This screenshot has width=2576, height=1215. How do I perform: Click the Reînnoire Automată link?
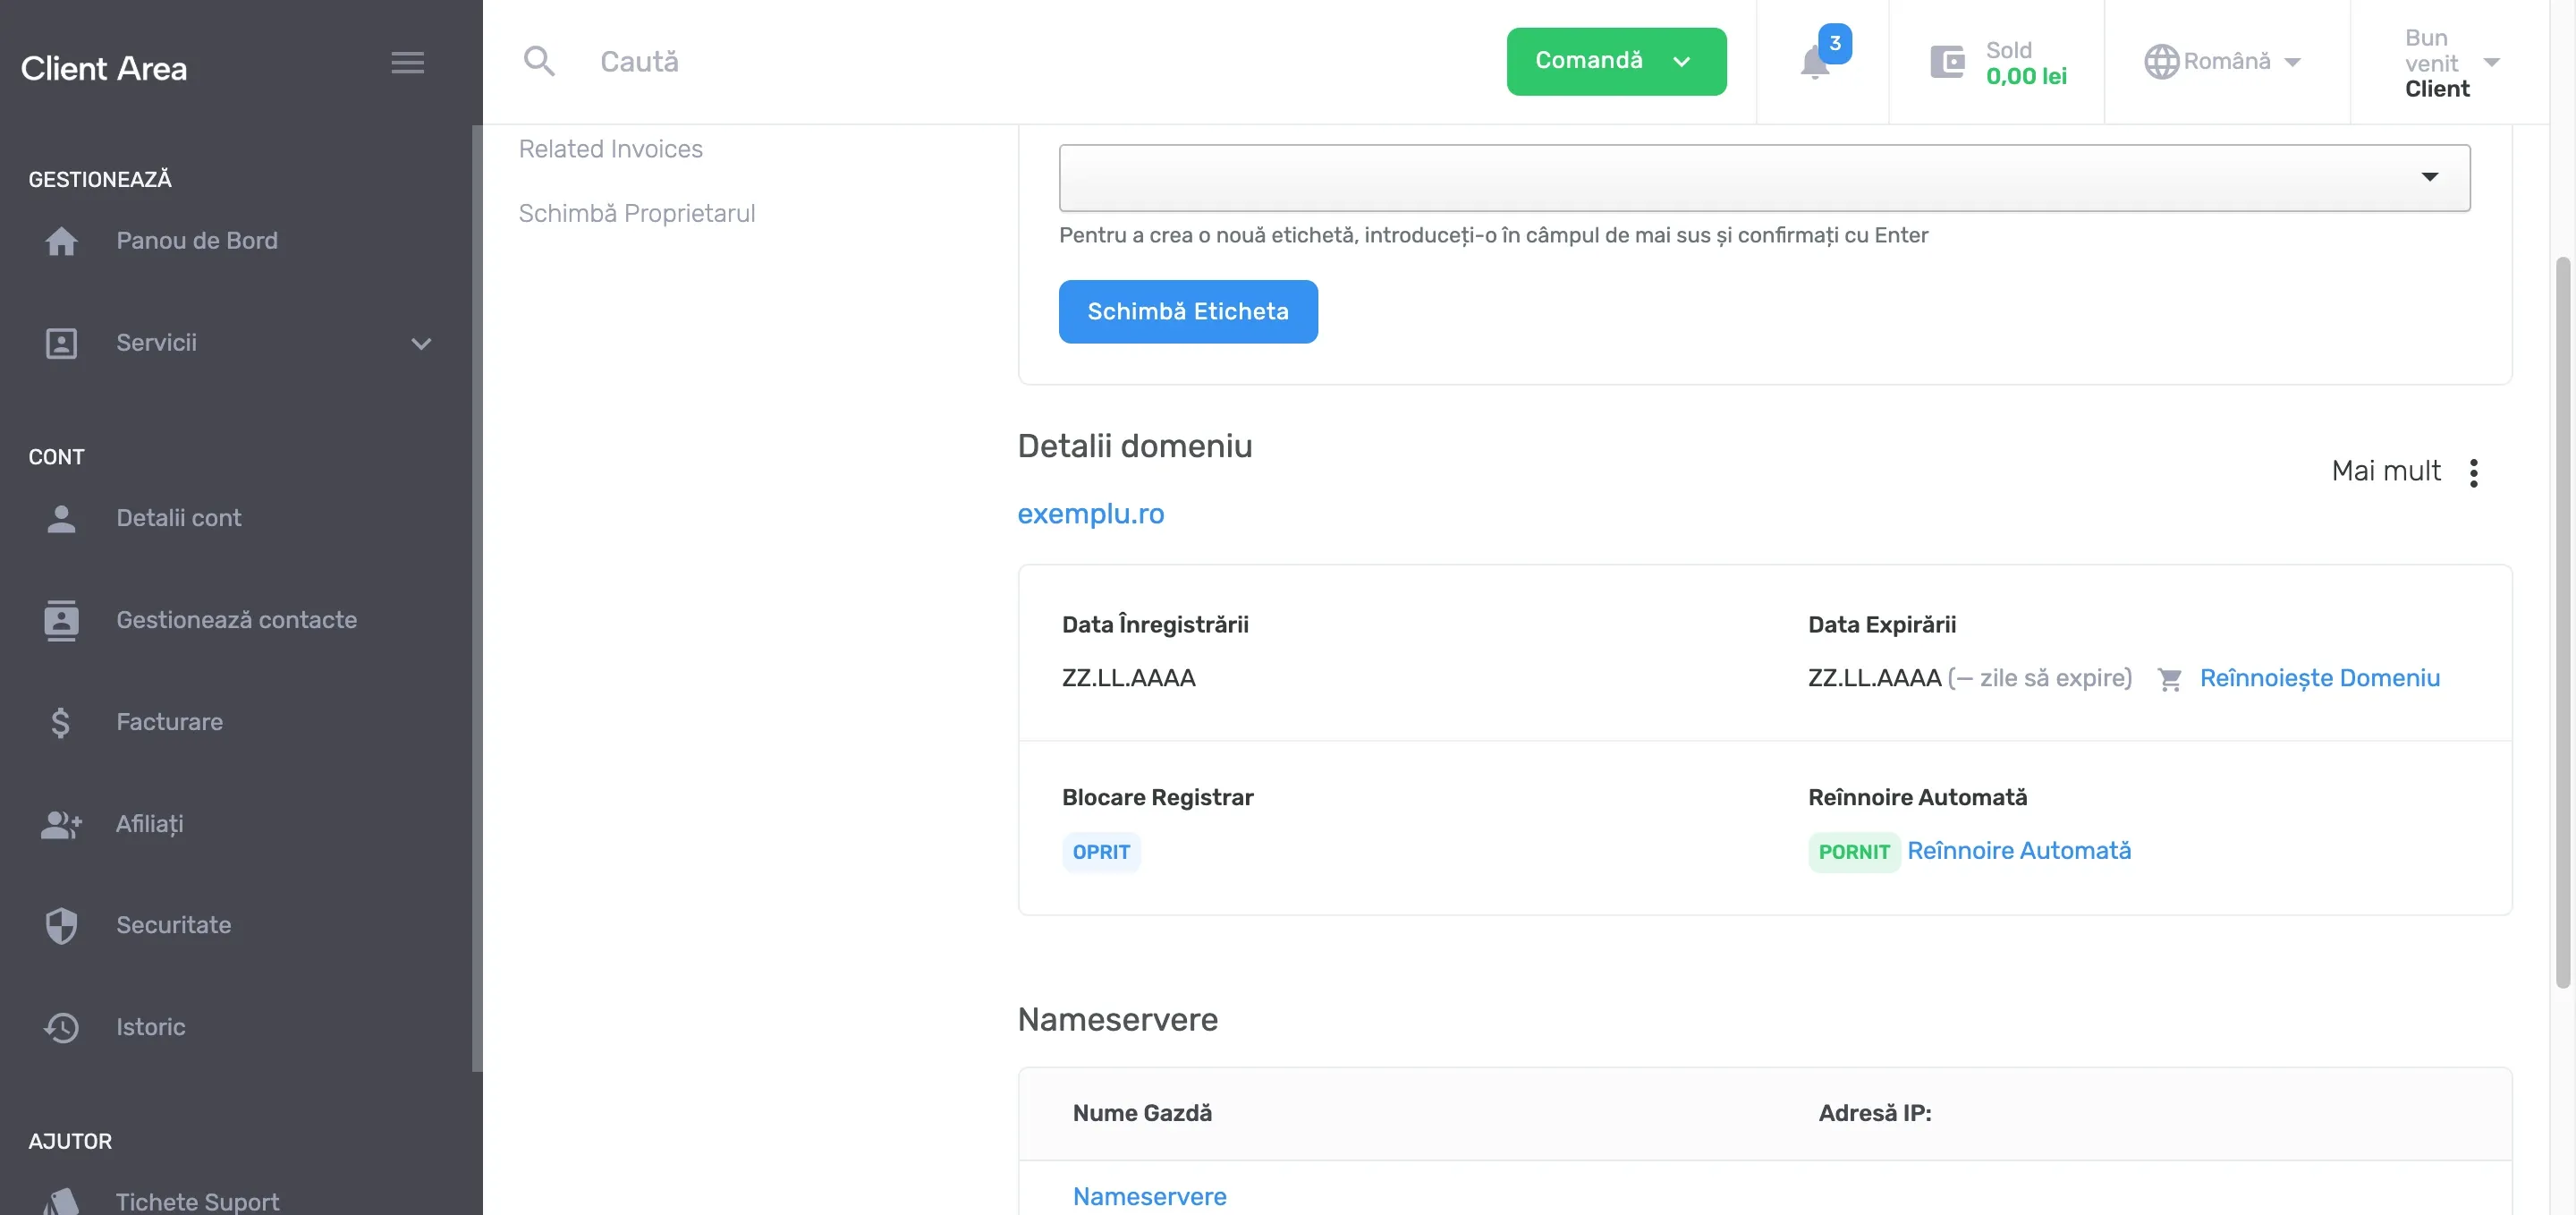pos(2018,850)
